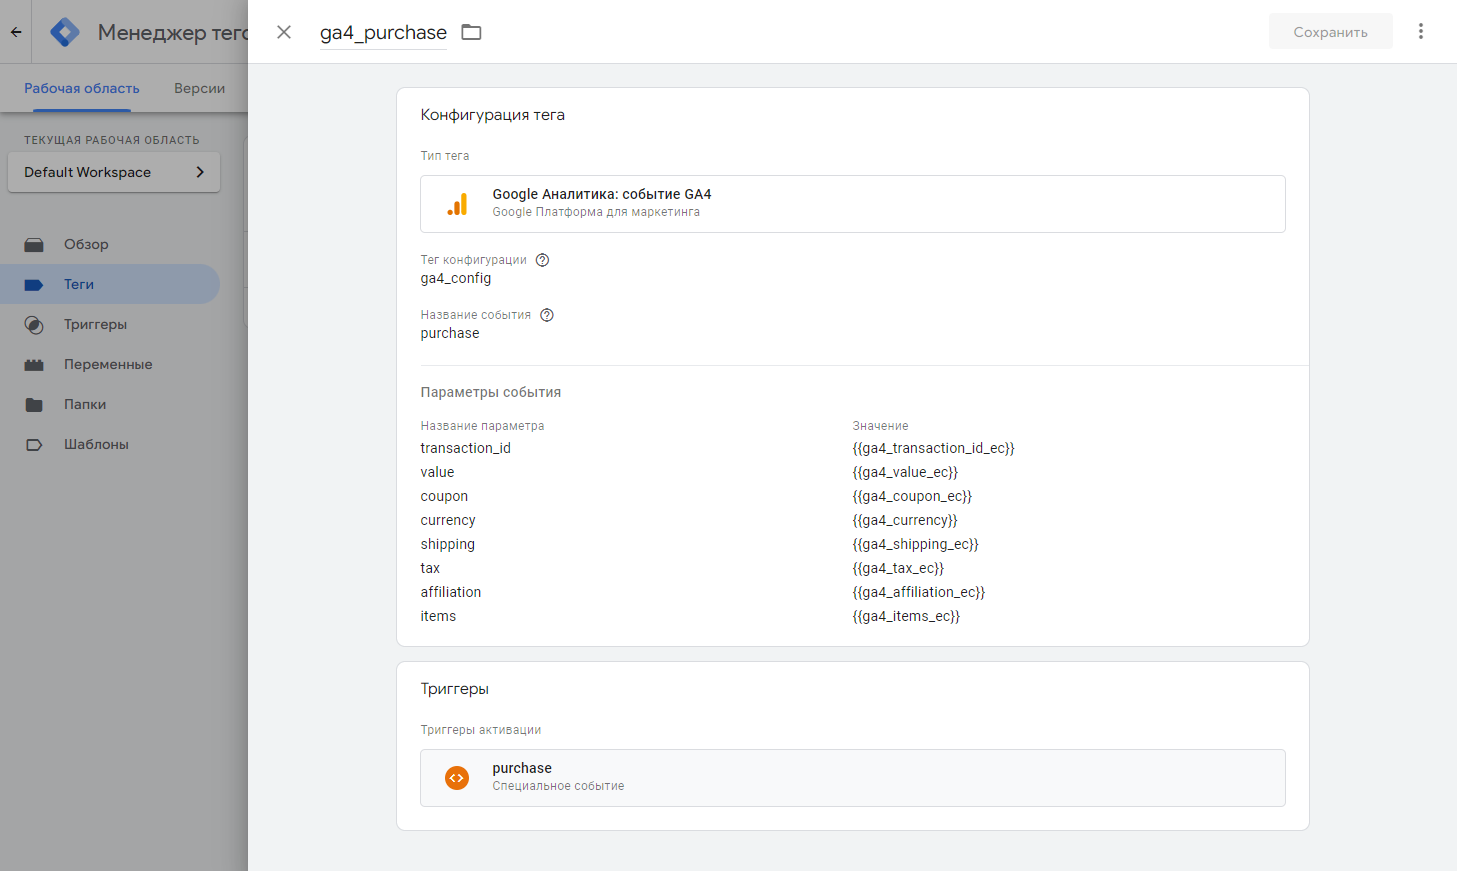Click the Теги label icon
The height and width of the screenshot is (871, 1457).
click(x=34, y=285)
